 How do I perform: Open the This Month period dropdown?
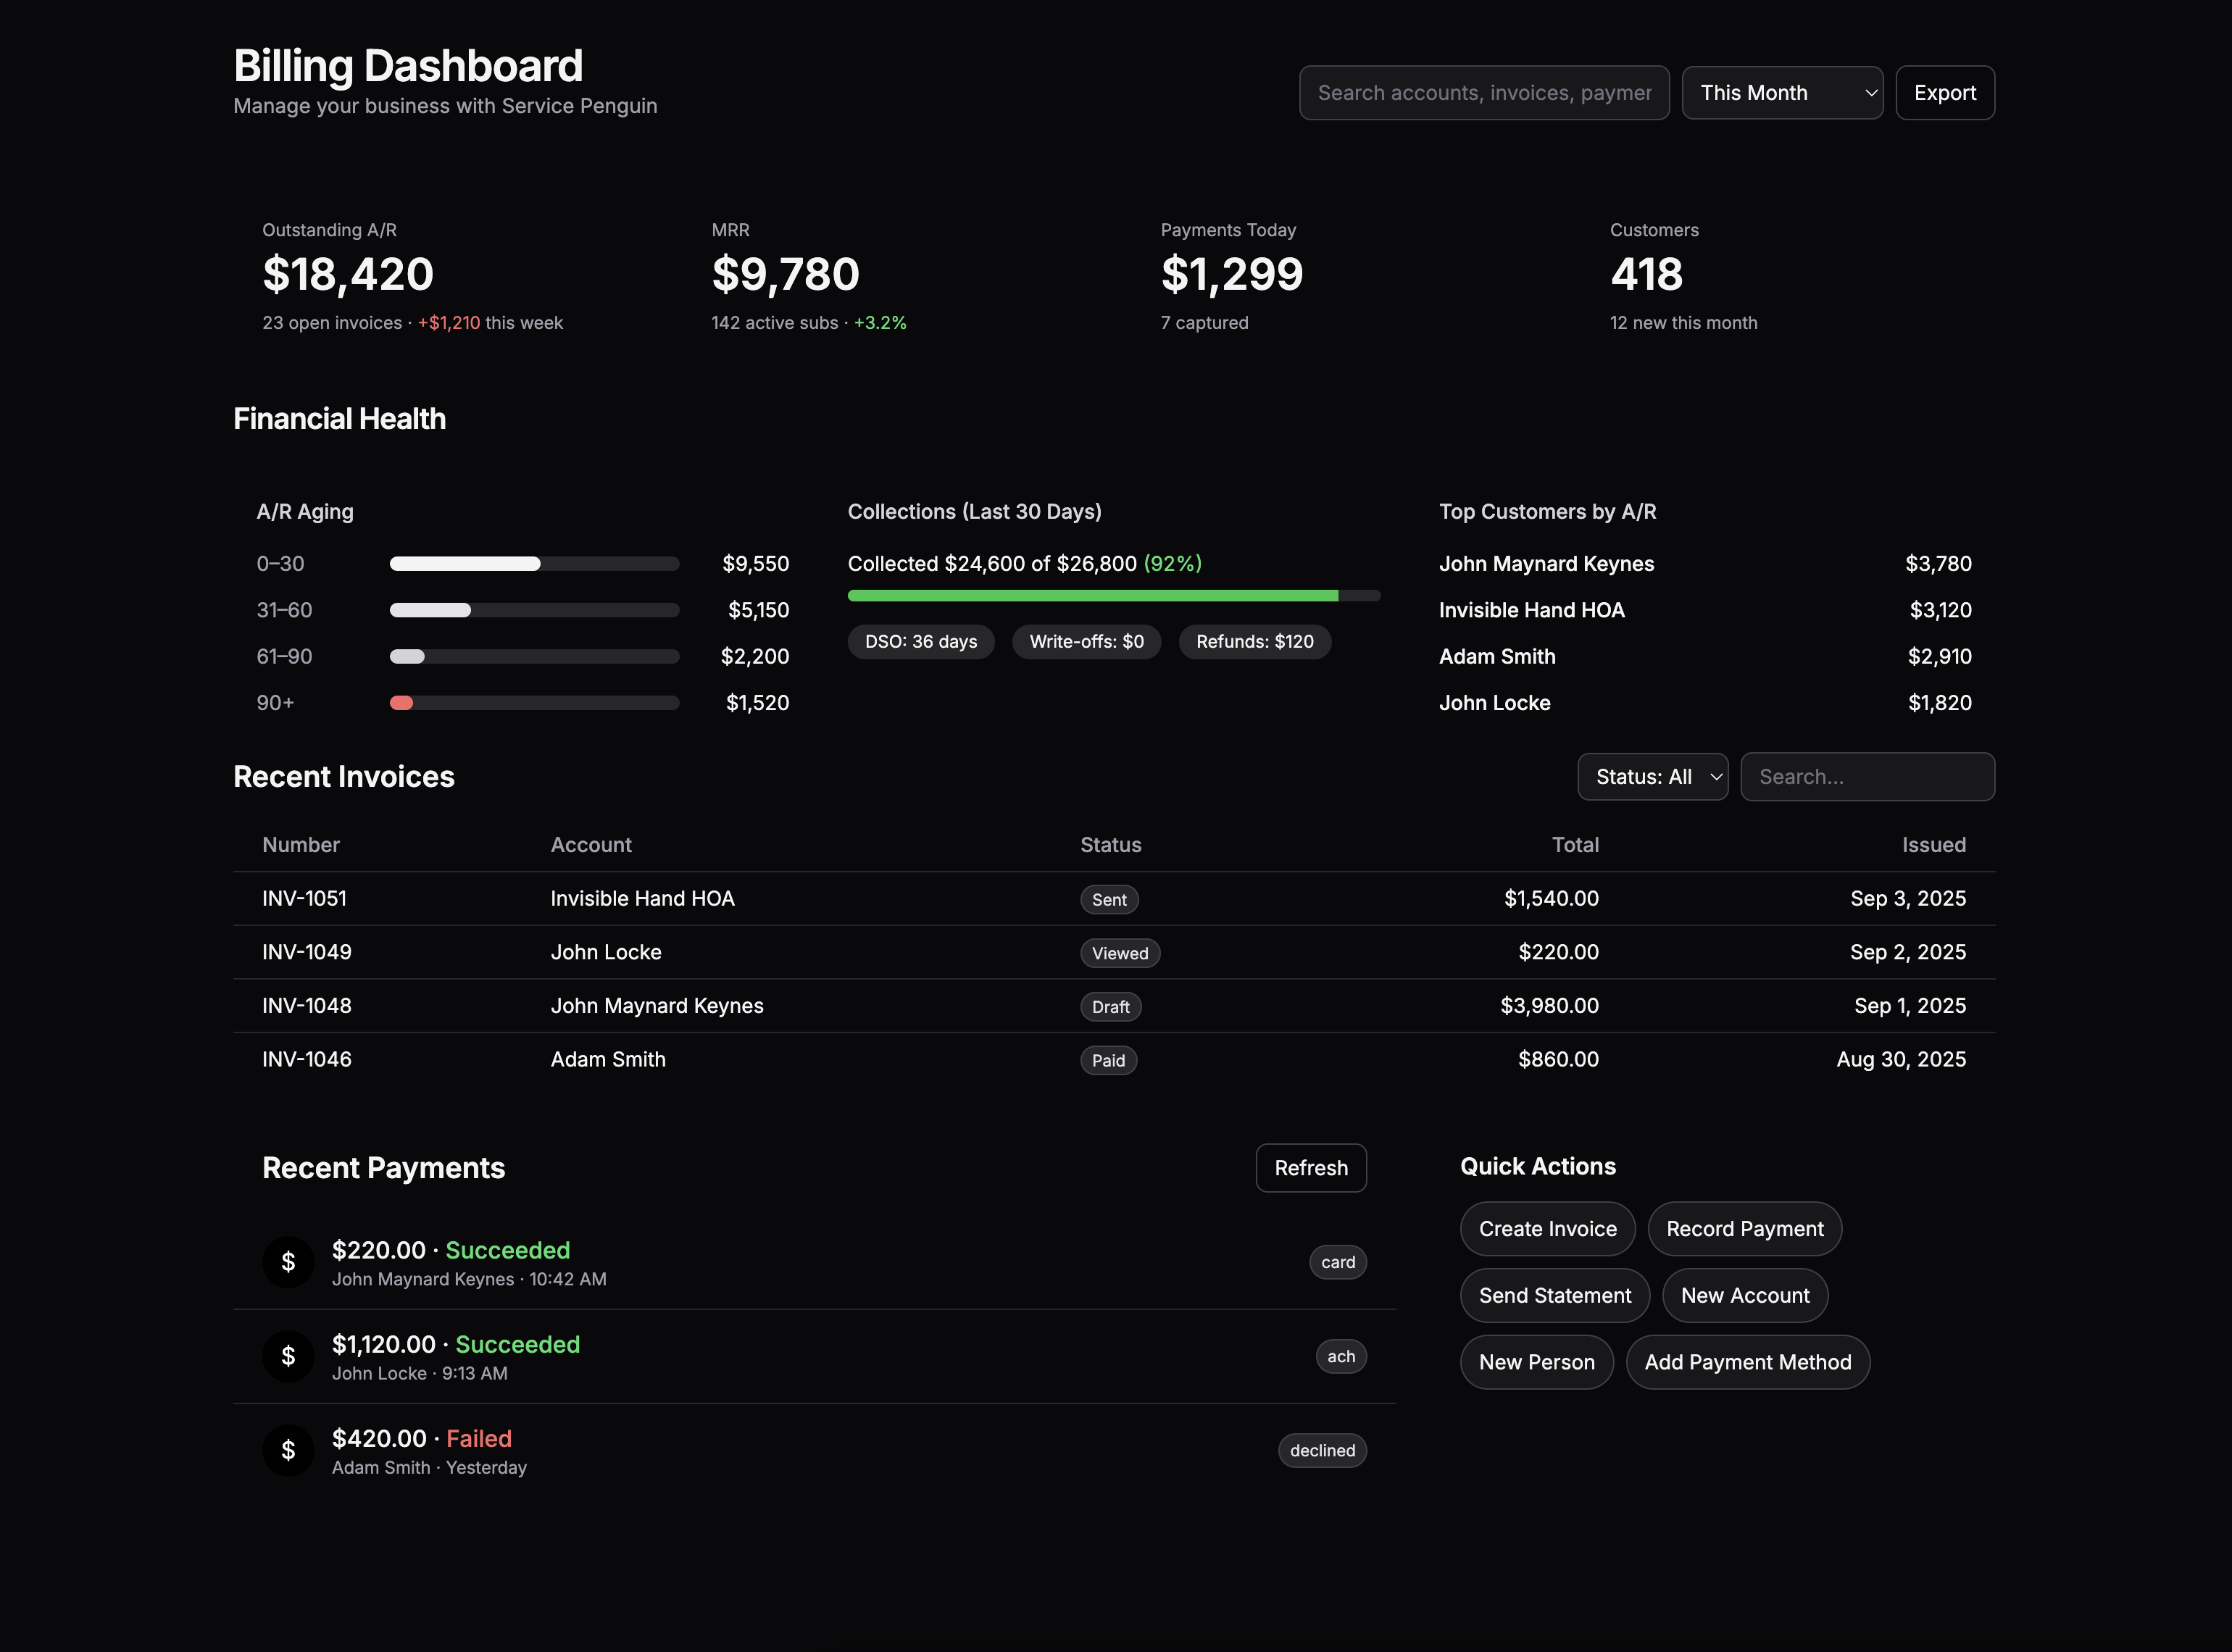click(1781, 93)
